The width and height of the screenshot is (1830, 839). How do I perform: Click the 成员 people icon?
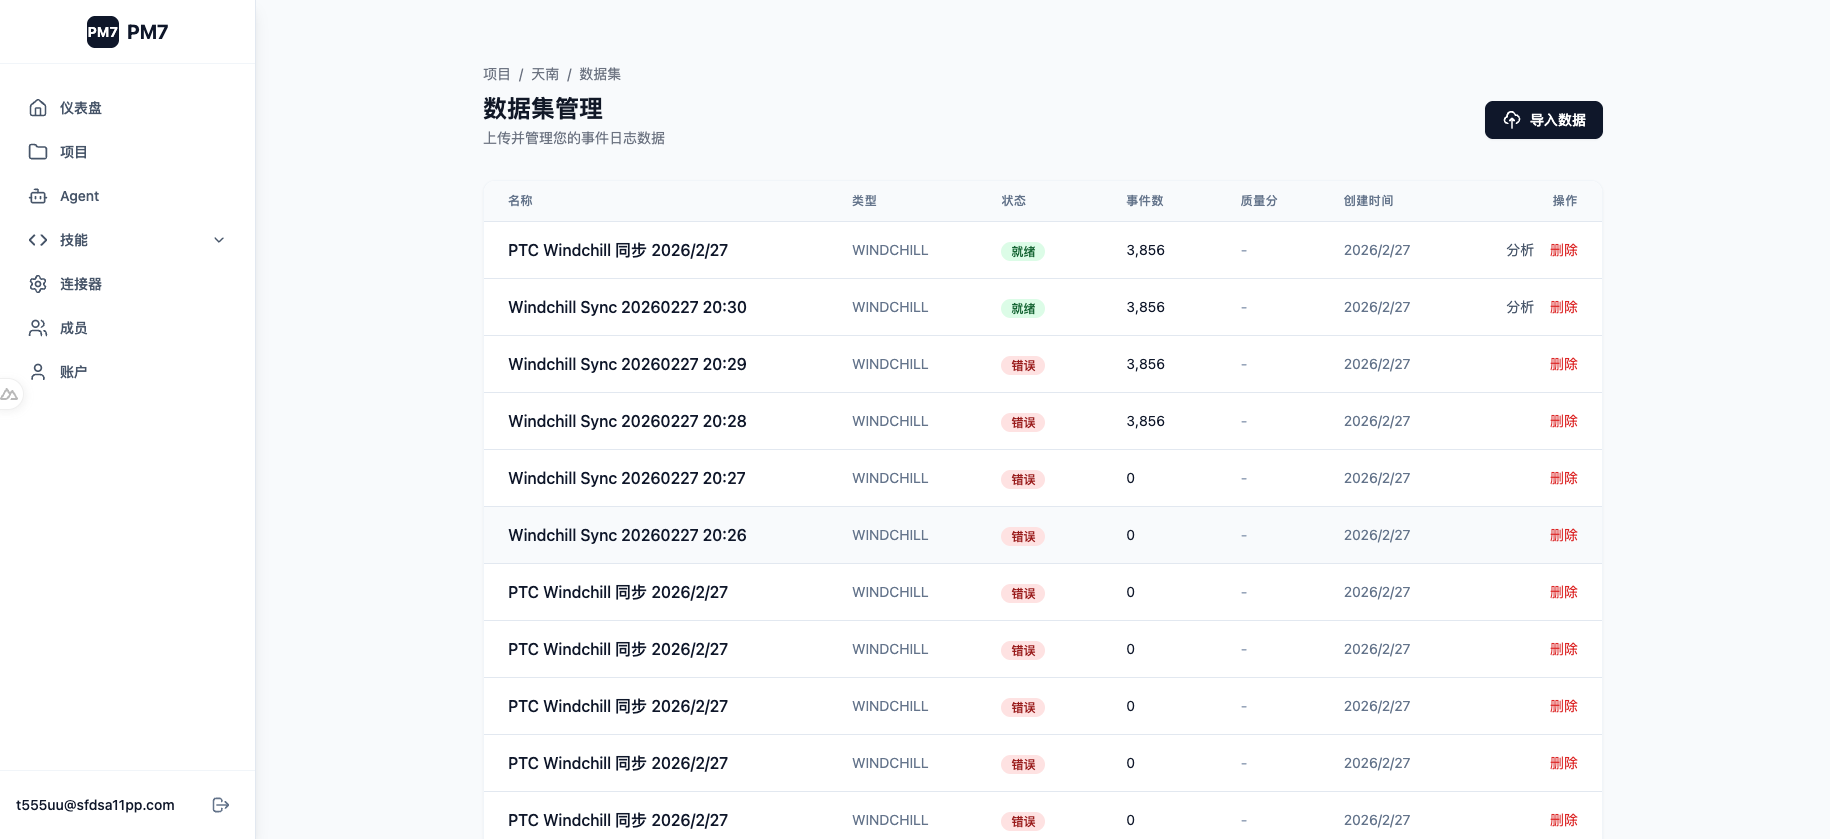click(38, 328)
